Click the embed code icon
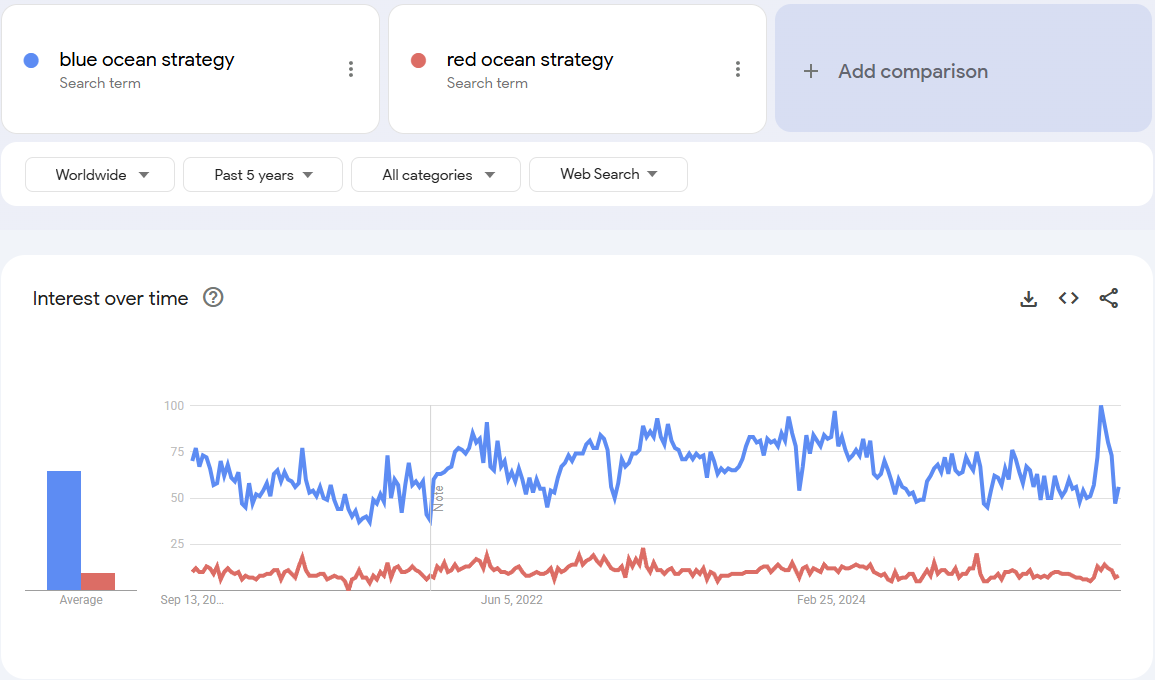Viewport: 1155px width, 680px height. point(1068,298)
